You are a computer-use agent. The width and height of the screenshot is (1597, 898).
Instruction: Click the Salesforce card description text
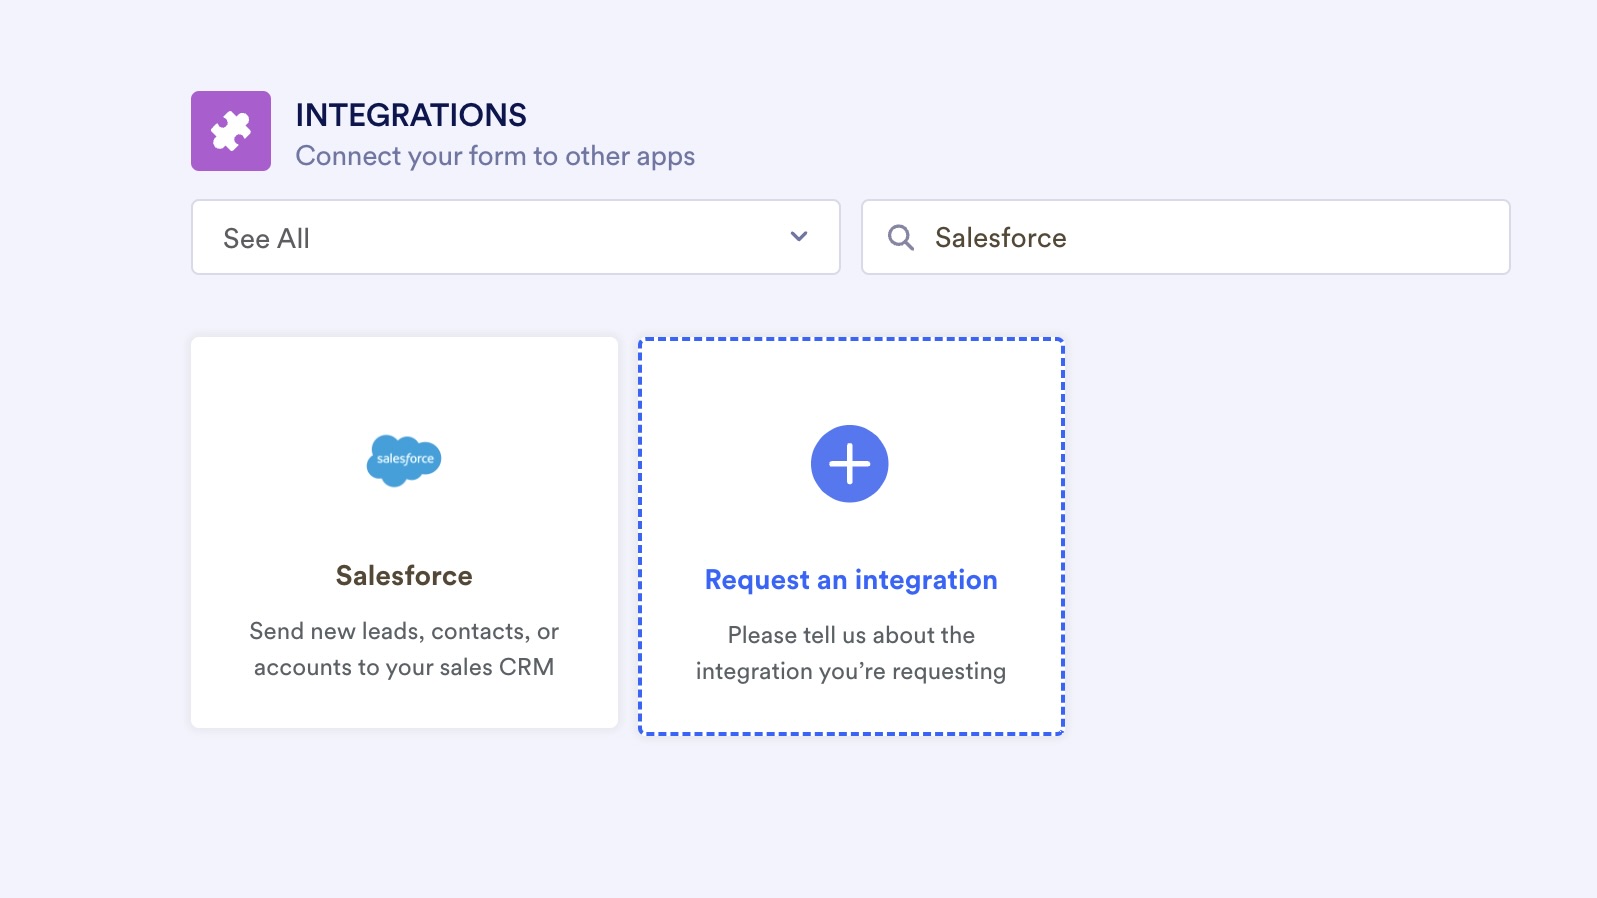tap(404, 649)
